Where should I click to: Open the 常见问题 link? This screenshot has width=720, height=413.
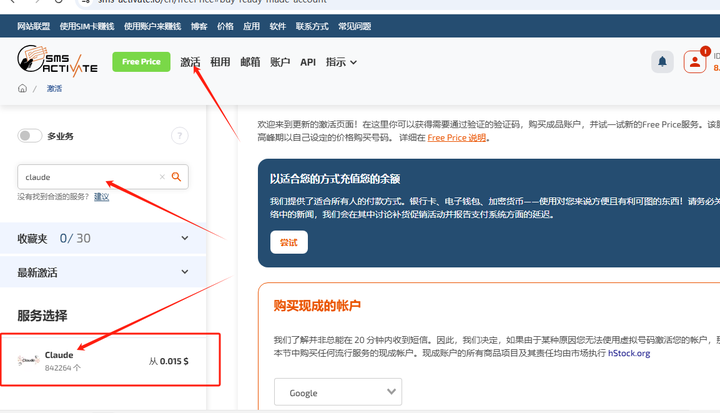tap(354, 26)
